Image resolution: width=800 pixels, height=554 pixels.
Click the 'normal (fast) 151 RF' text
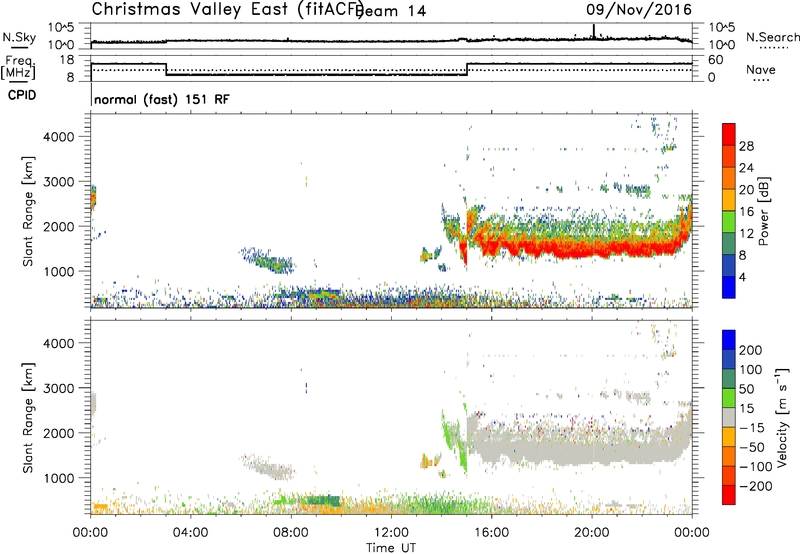[162, 99]
